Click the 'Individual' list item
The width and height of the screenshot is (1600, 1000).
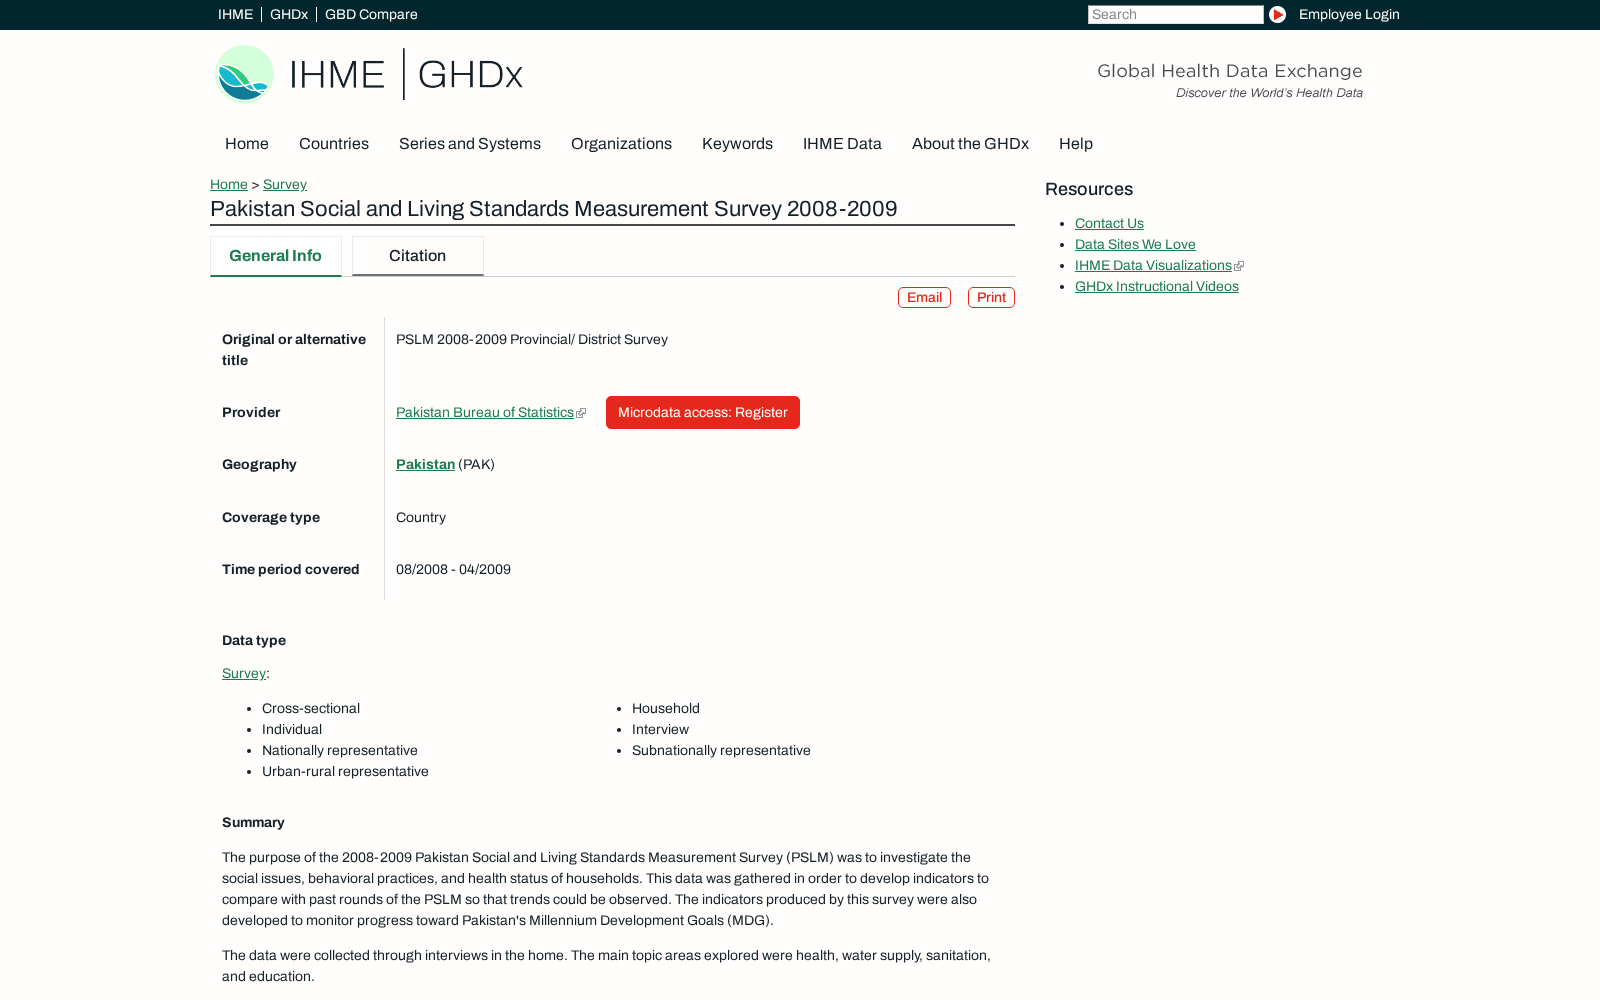(292, 730)
